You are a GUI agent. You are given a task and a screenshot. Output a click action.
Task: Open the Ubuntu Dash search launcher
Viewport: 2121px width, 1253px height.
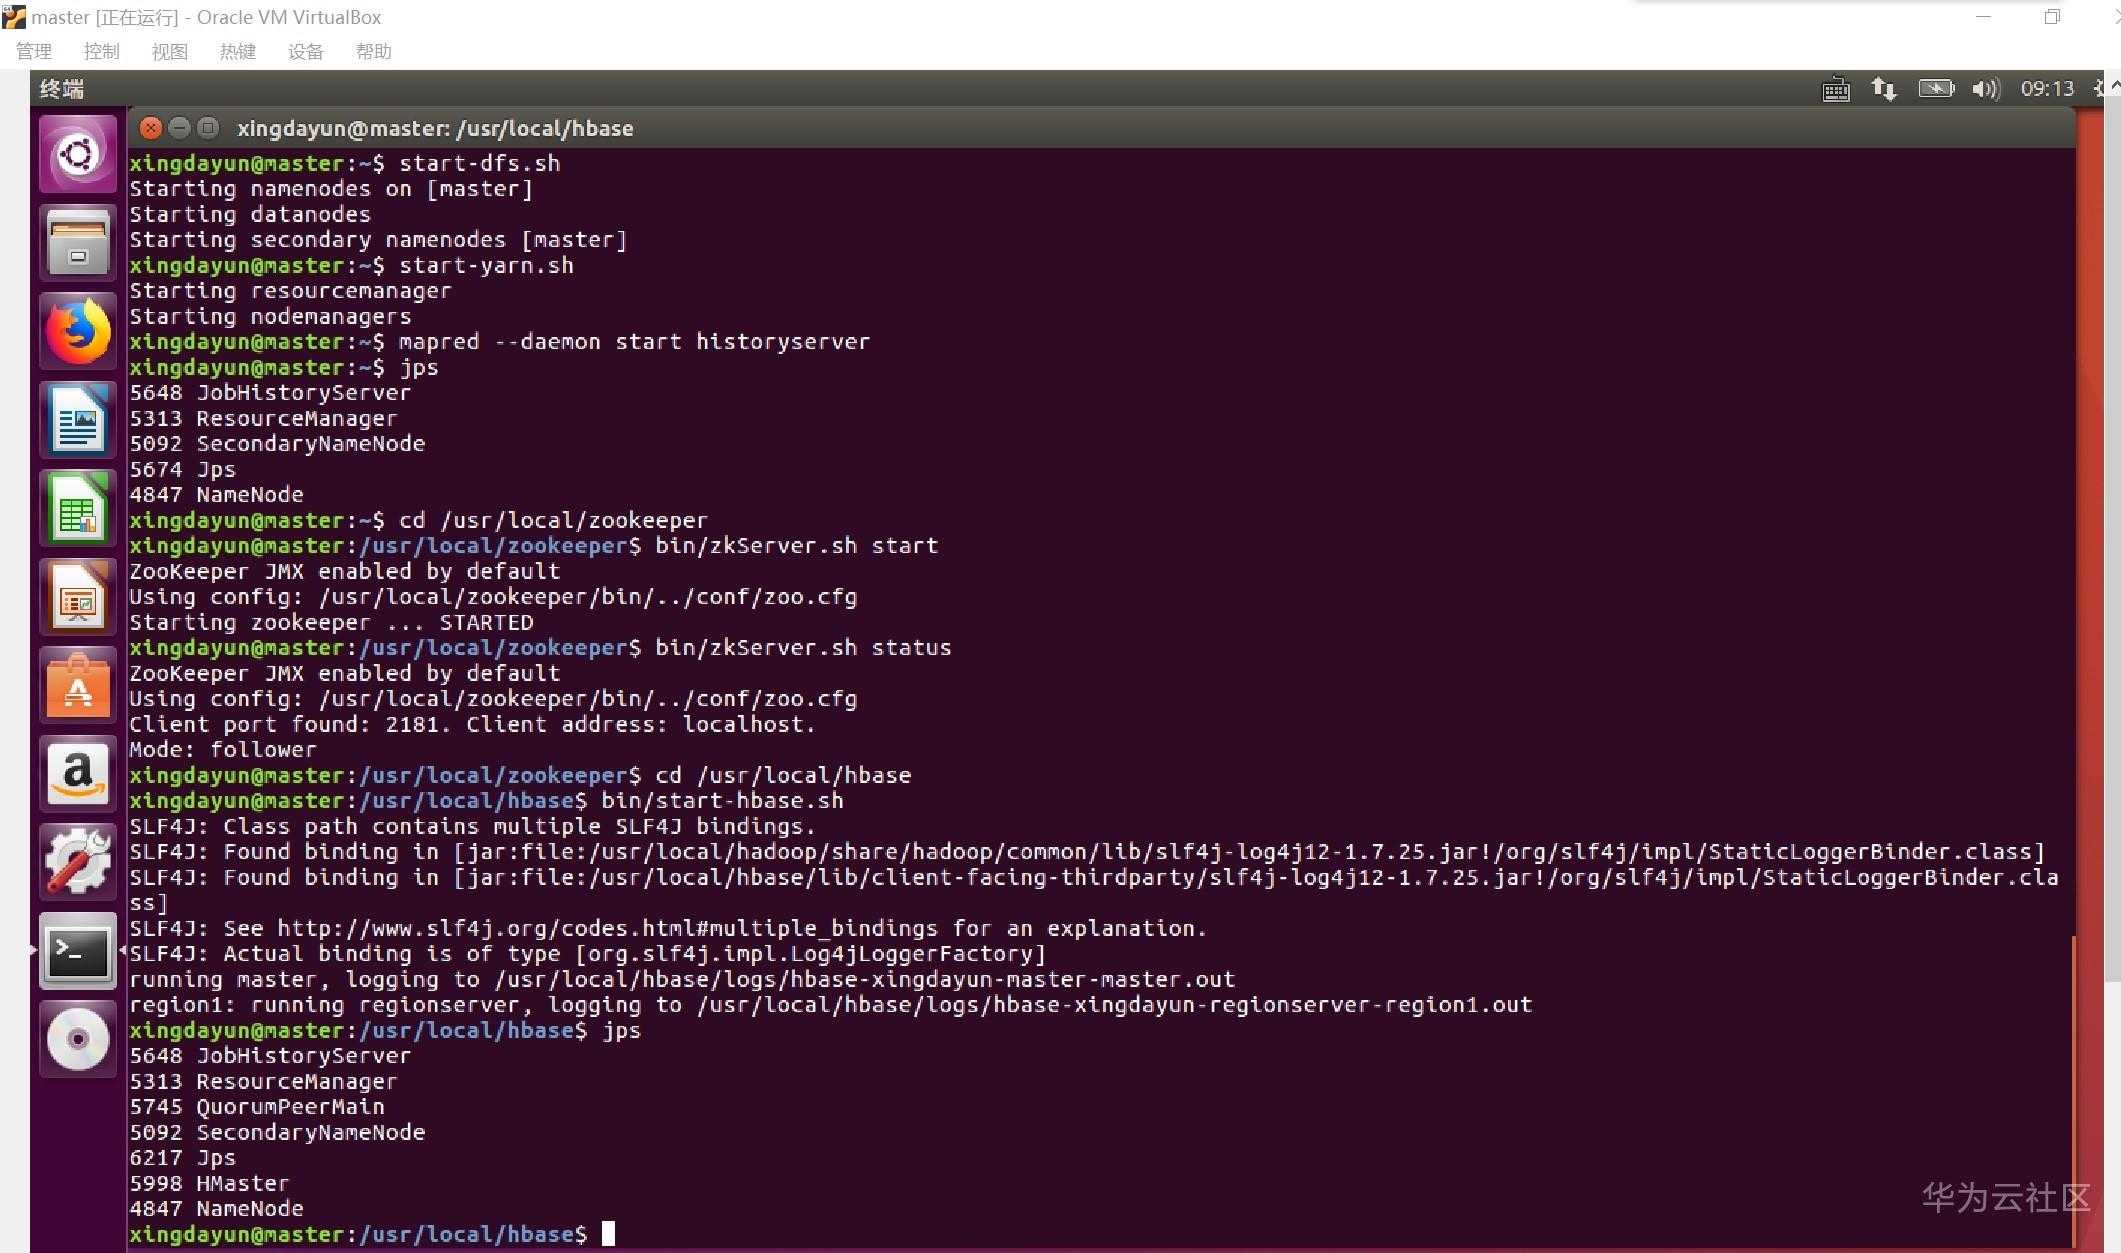pyautogui.click(x=78, y=154)
